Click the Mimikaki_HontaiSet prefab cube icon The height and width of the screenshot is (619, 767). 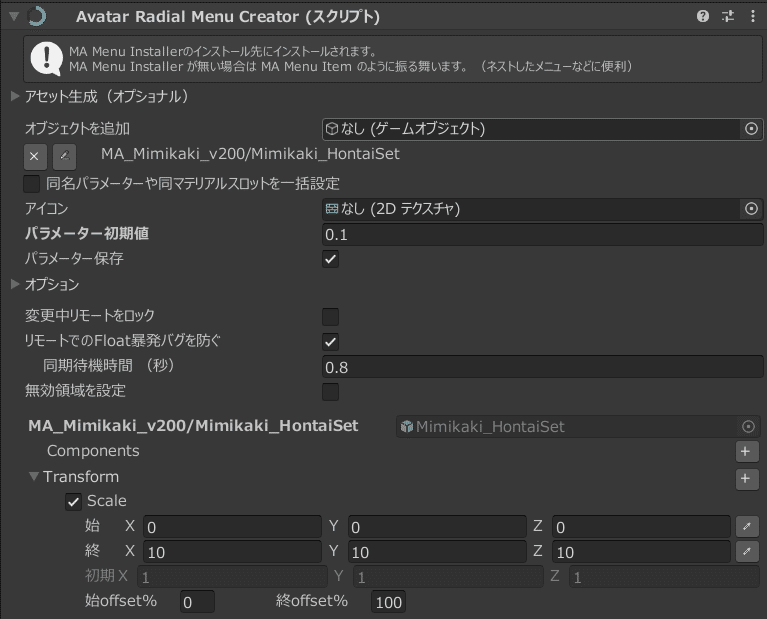406,427
